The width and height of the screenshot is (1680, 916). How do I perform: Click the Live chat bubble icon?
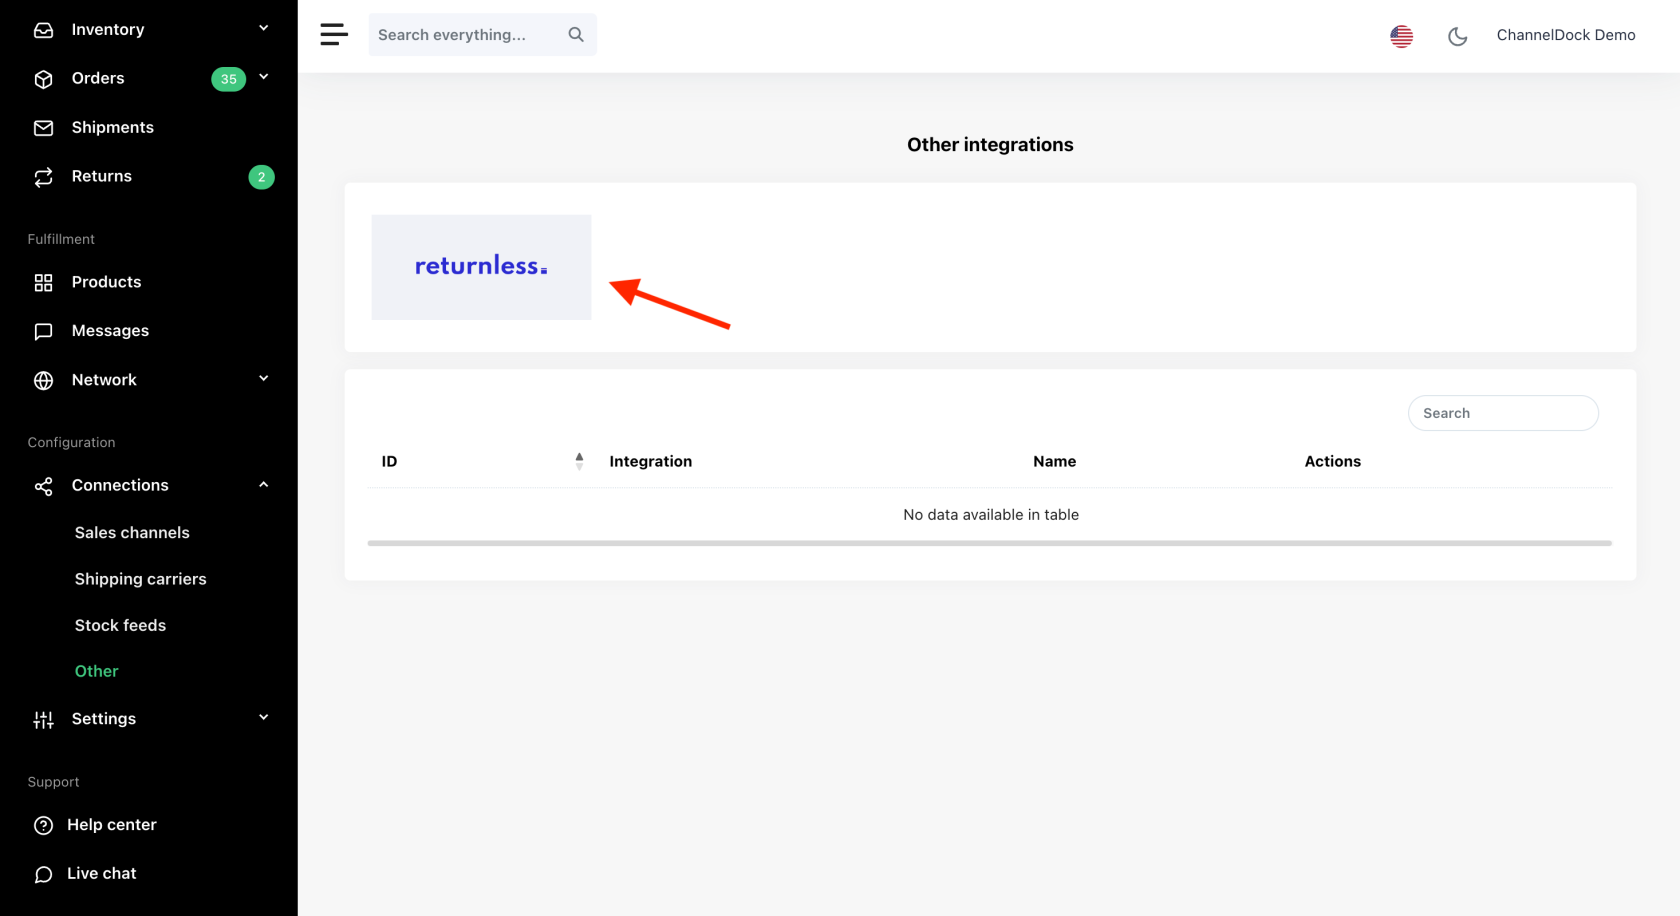[43, 875]
